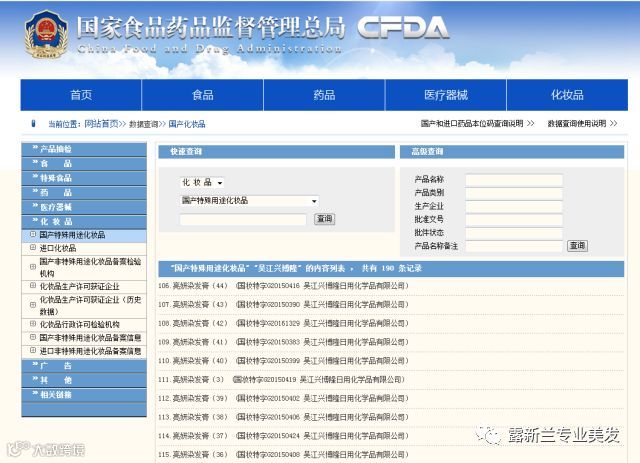Open result 108 亮妍染发膏（42）
The height and width of the screenshot is (463, 640).
coord(284,323)
